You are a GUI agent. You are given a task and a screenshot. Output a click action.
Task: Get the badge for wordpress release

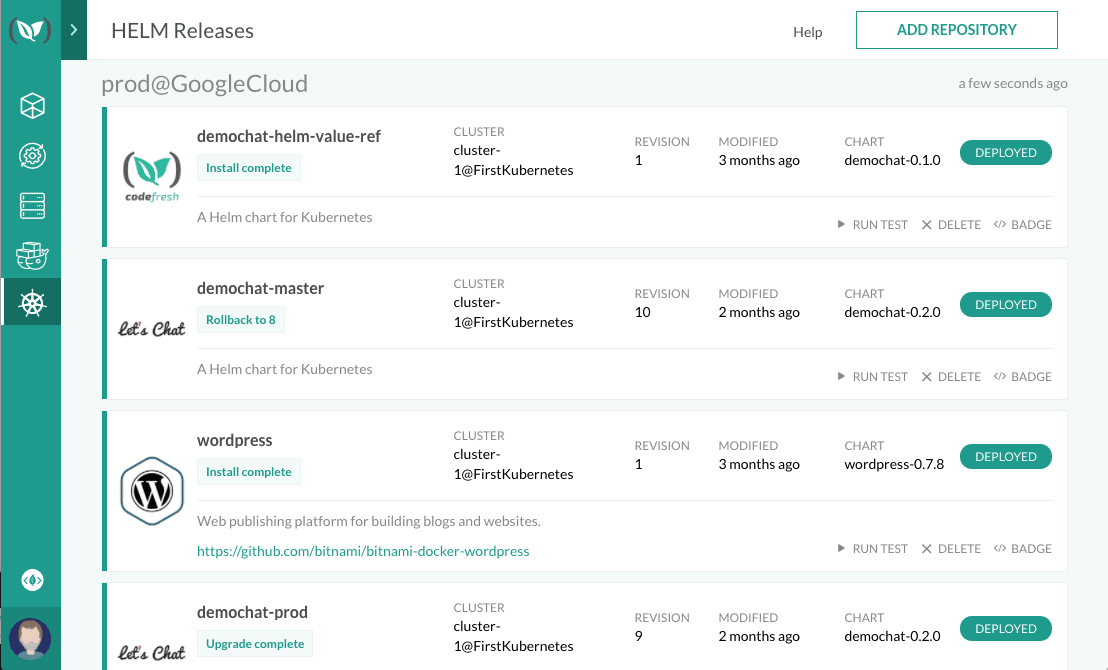click(x=1022, y=549)
